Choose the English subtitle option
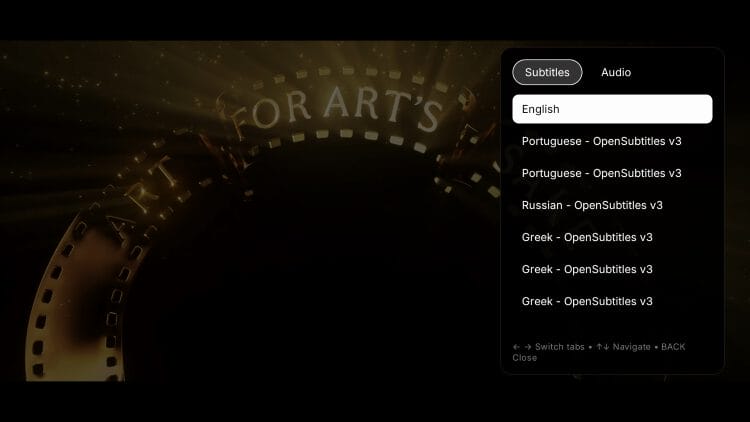 pyautogui.click(x=612, y=109)
